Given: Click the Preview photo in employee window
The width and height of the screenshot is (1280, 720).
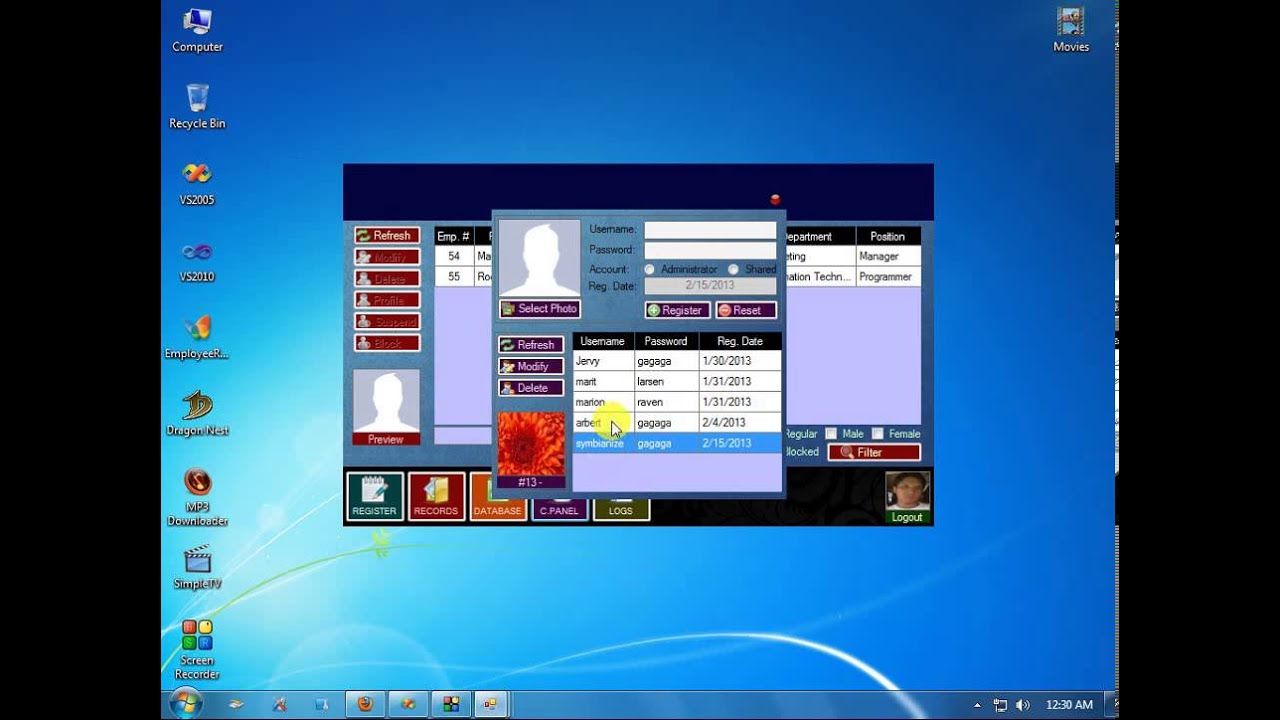Looking at the screenshot, I should click(386, 401).
